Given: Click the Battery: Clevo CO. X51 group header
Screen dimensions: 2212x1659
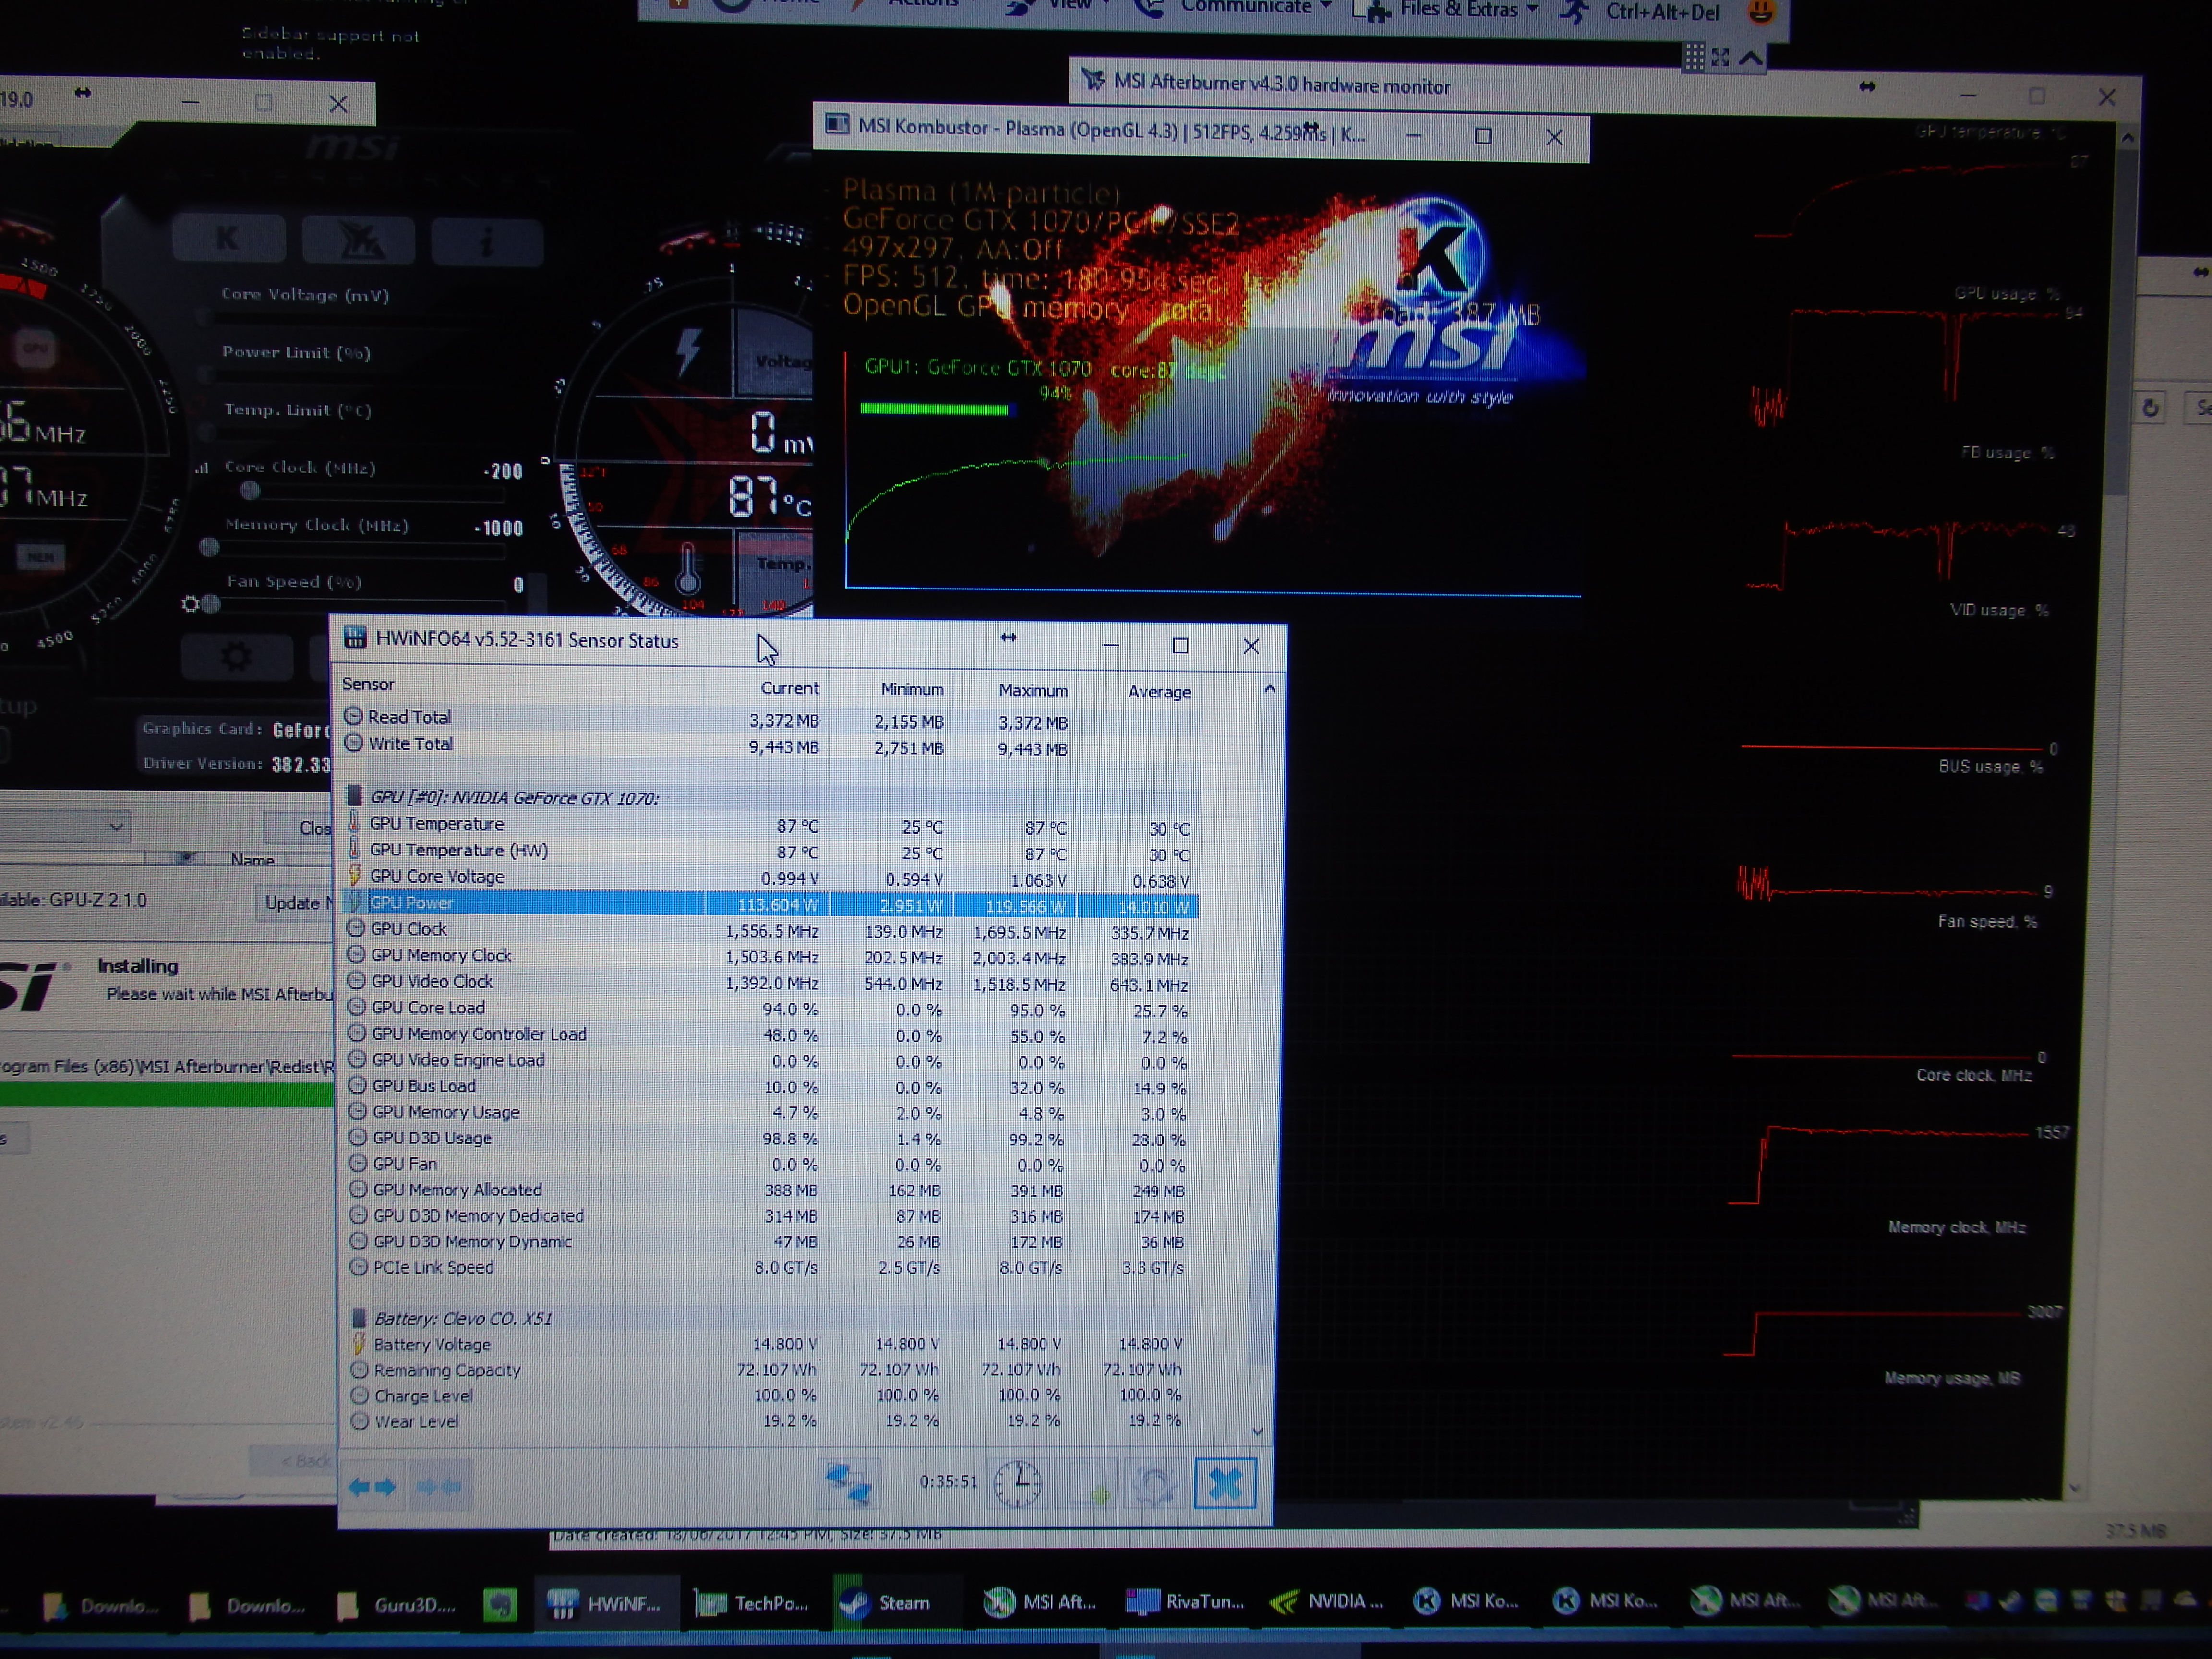Looking at the screenshot, I should point(770,1318).
